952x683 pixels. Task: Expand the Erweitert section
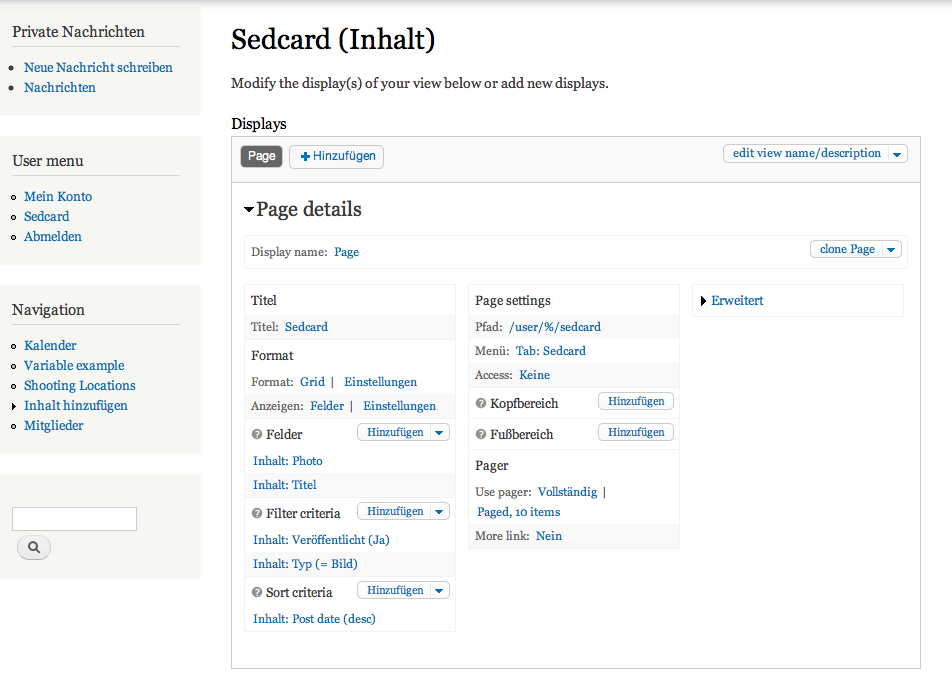pos(737,300)
